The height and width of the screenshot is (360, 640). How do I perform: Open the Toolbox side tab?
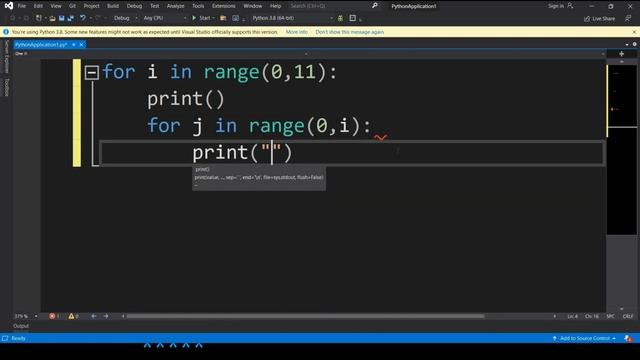pyautogui.click(x=7, y=87)
